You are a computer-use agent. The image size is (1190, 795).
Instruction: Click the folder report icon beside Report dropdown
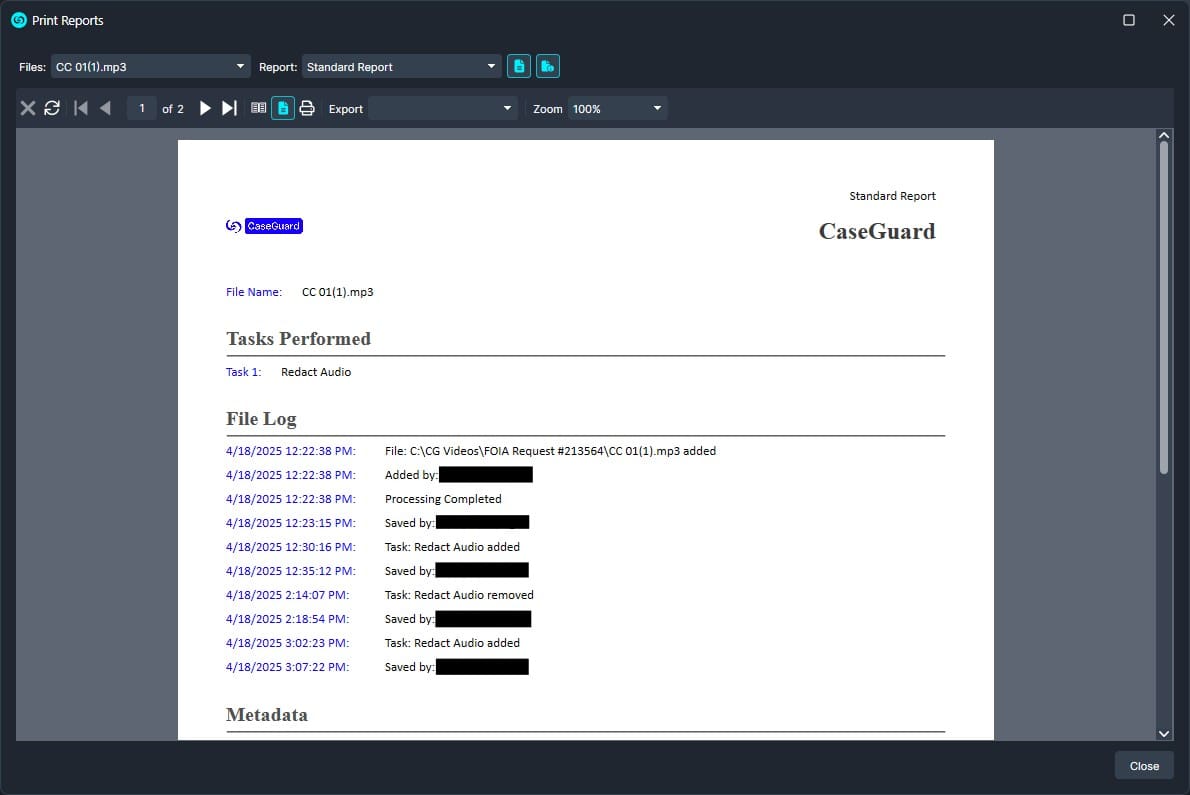click(x=547, y=67)
